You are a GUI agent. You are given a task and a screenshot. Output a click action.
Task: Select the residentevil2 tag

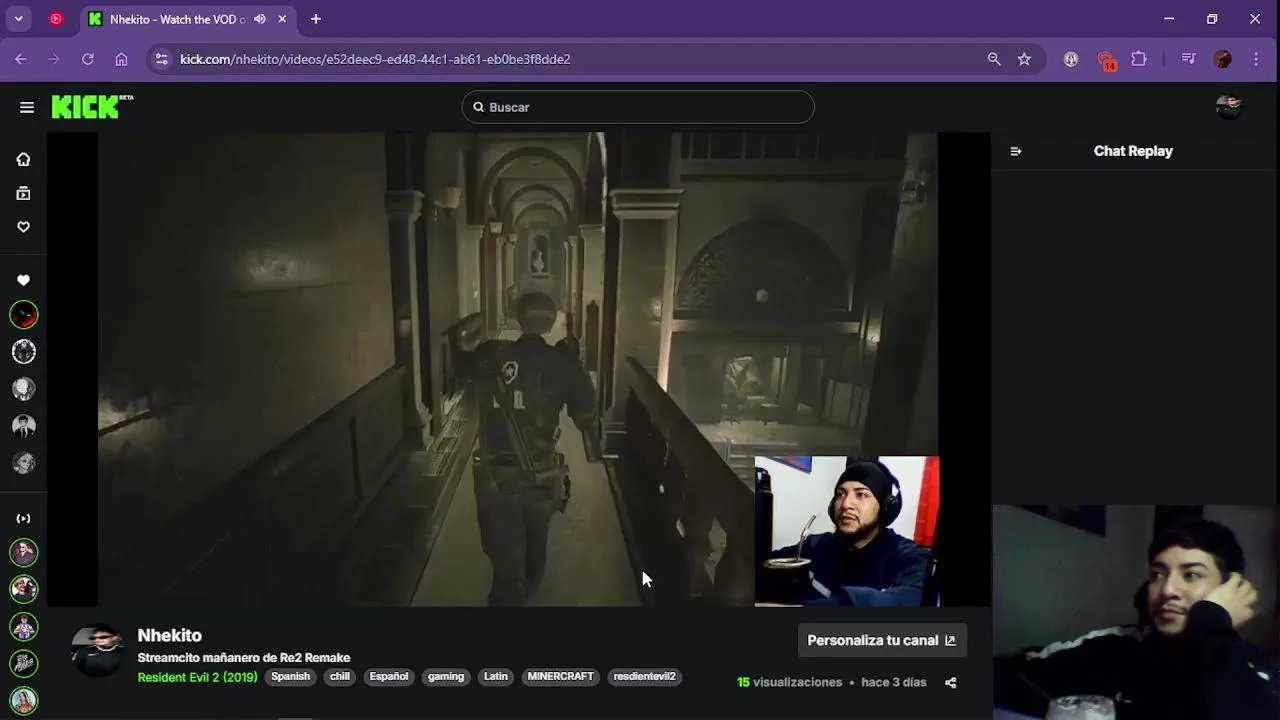pyautogui.click(x=644, y=677)
